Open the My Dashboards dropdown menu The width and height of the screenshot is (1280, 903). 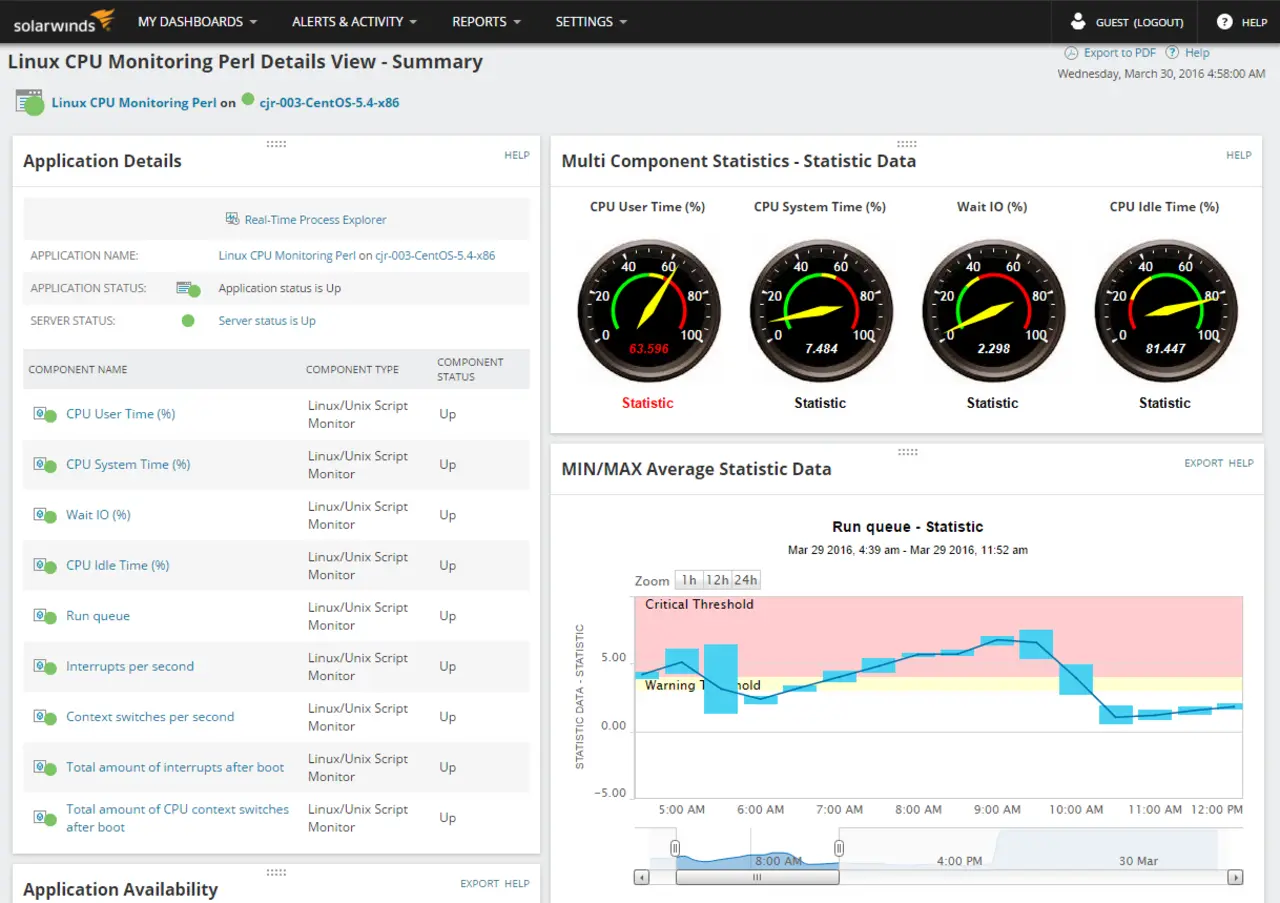tap(197, 21)
